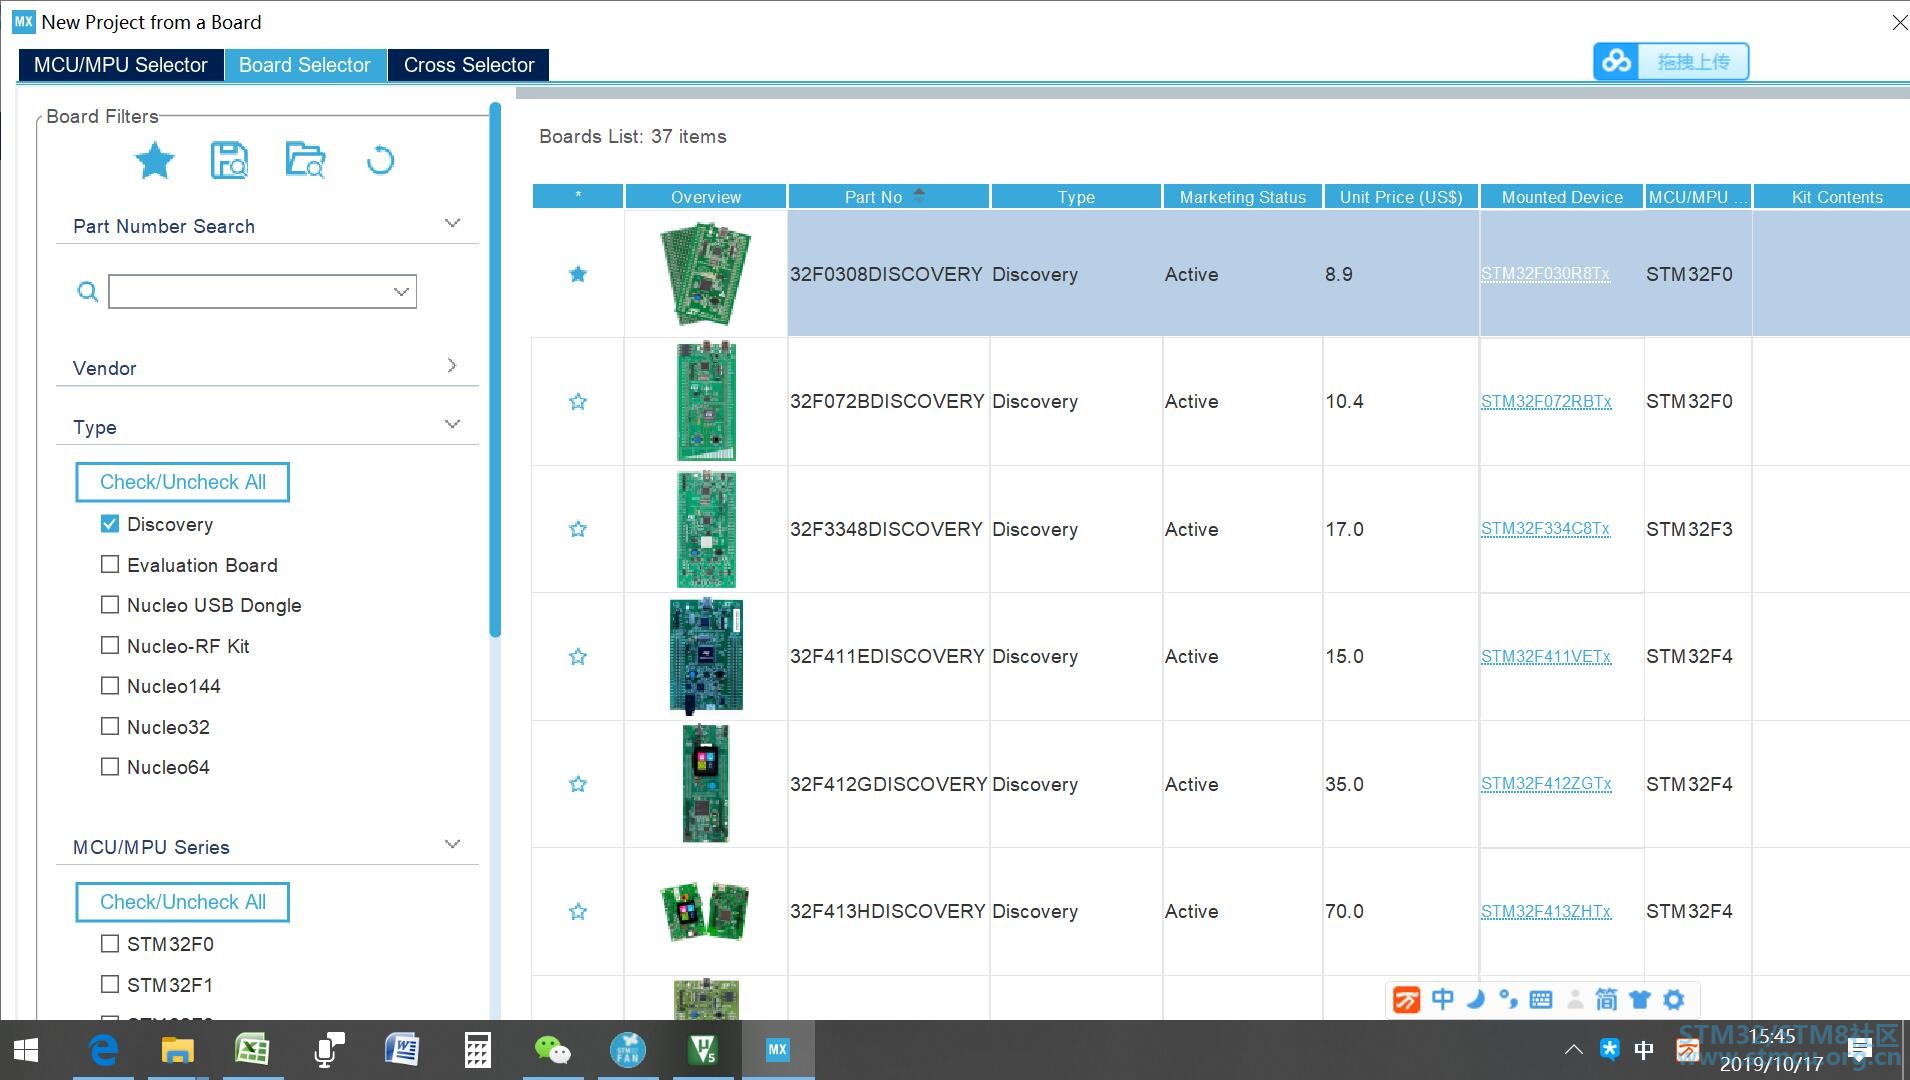Sort boards by the Type column
This screenshot has height=1080, width=1910.
1076,197
